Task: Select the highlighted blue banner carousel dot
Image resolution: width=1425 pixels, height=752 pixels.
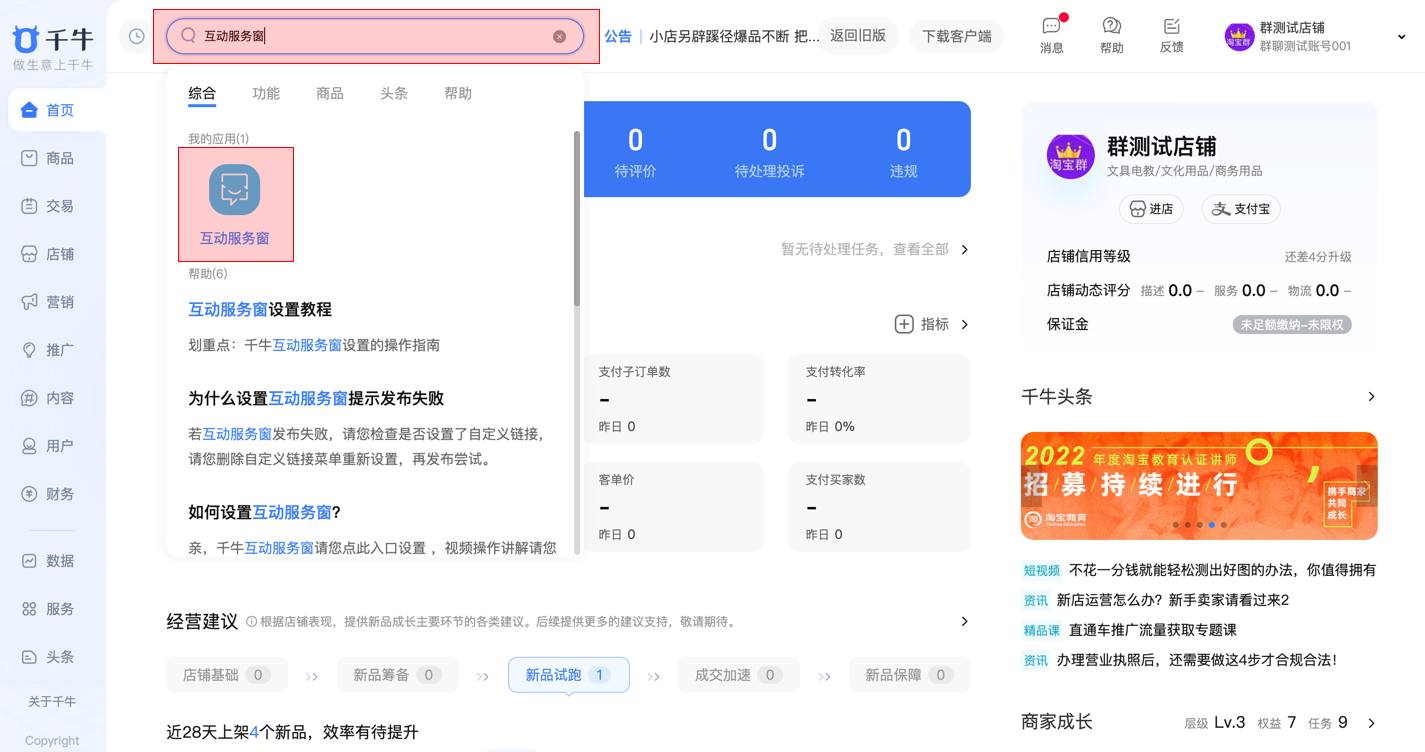Action: (1211, 525)
